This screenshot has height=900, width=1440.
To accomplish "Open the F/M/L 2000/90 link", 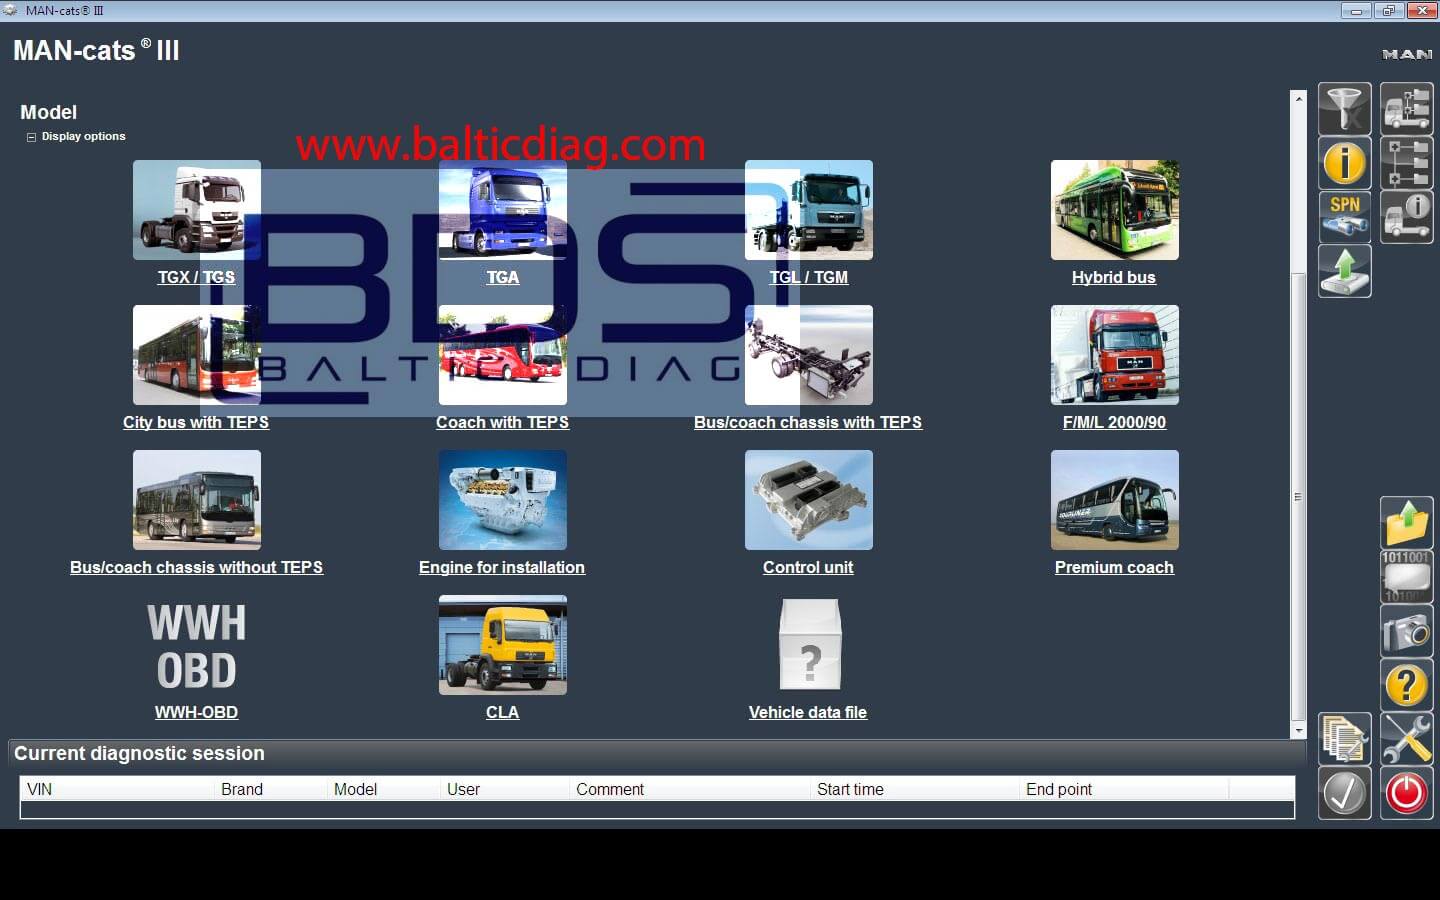I will [x=1114, y=422].
